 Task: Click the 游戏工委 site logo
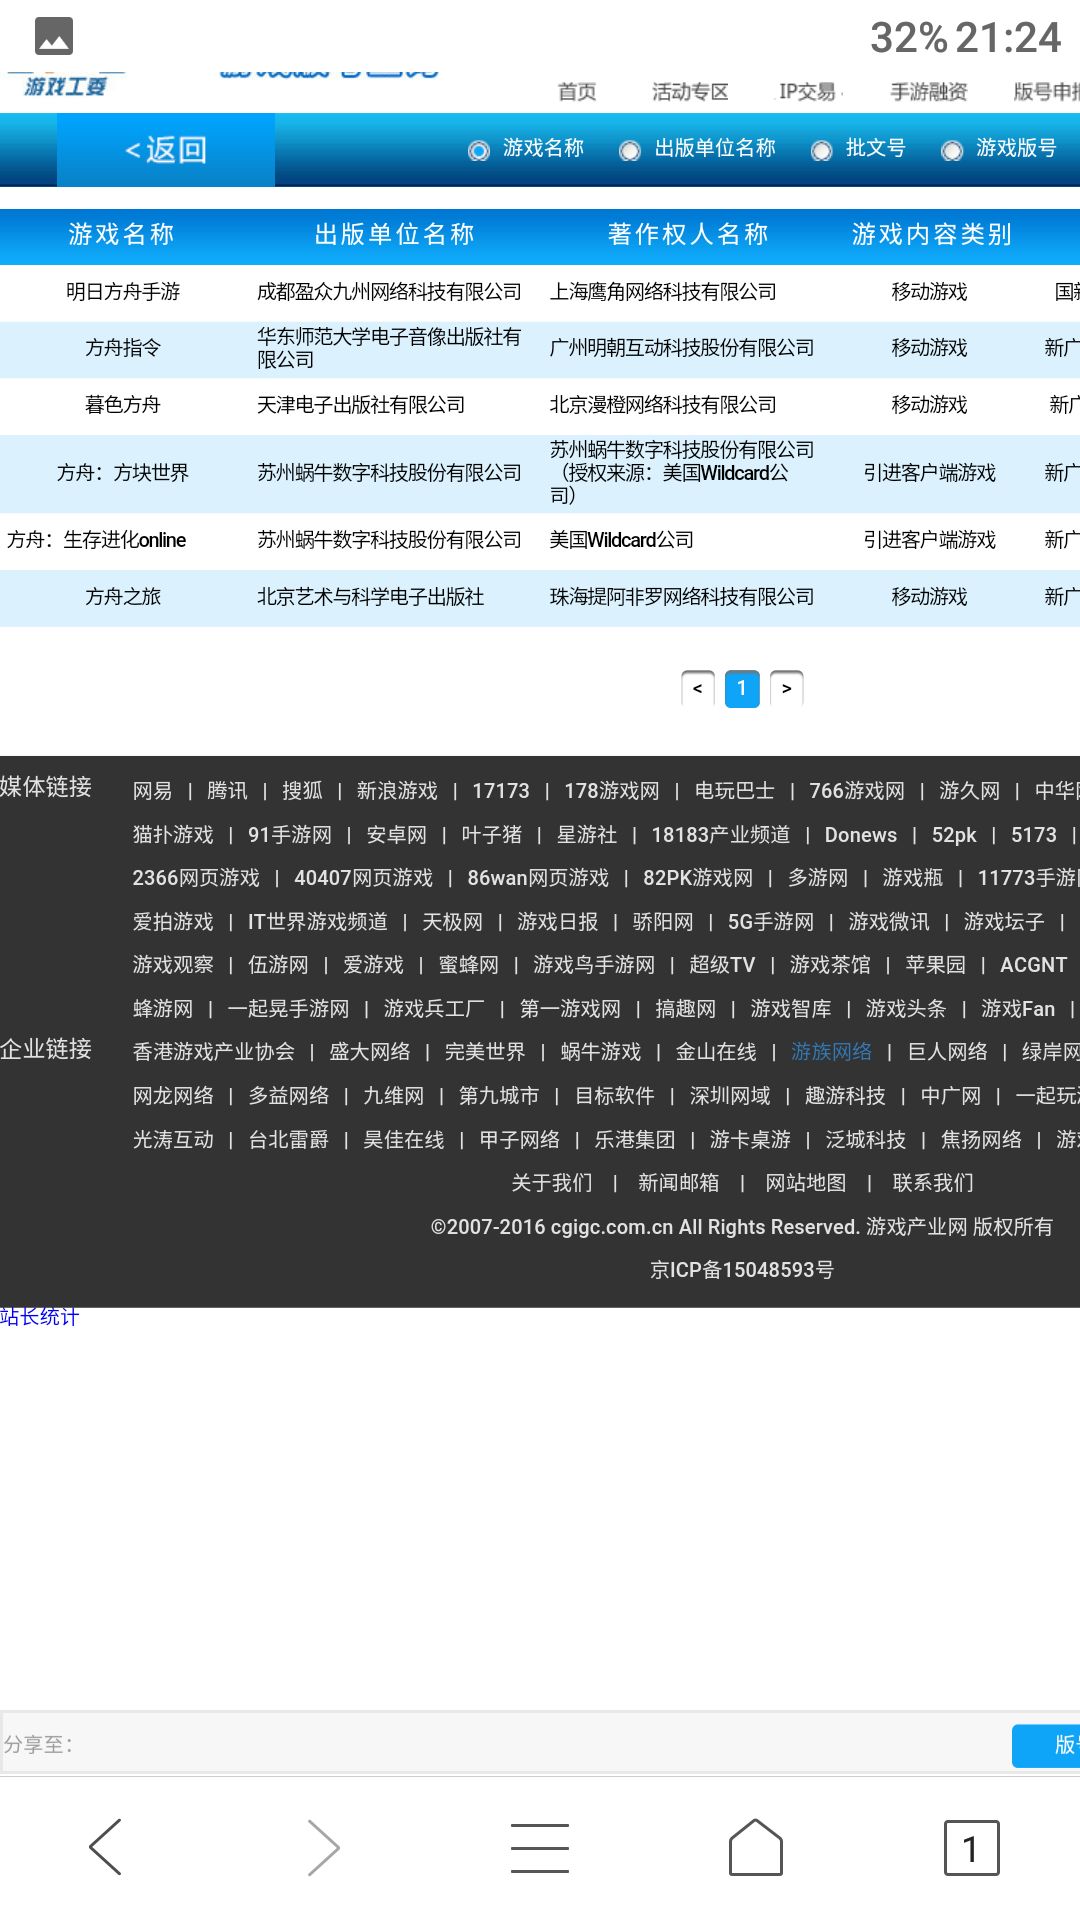pyautogui.click(x=65, y=86)
